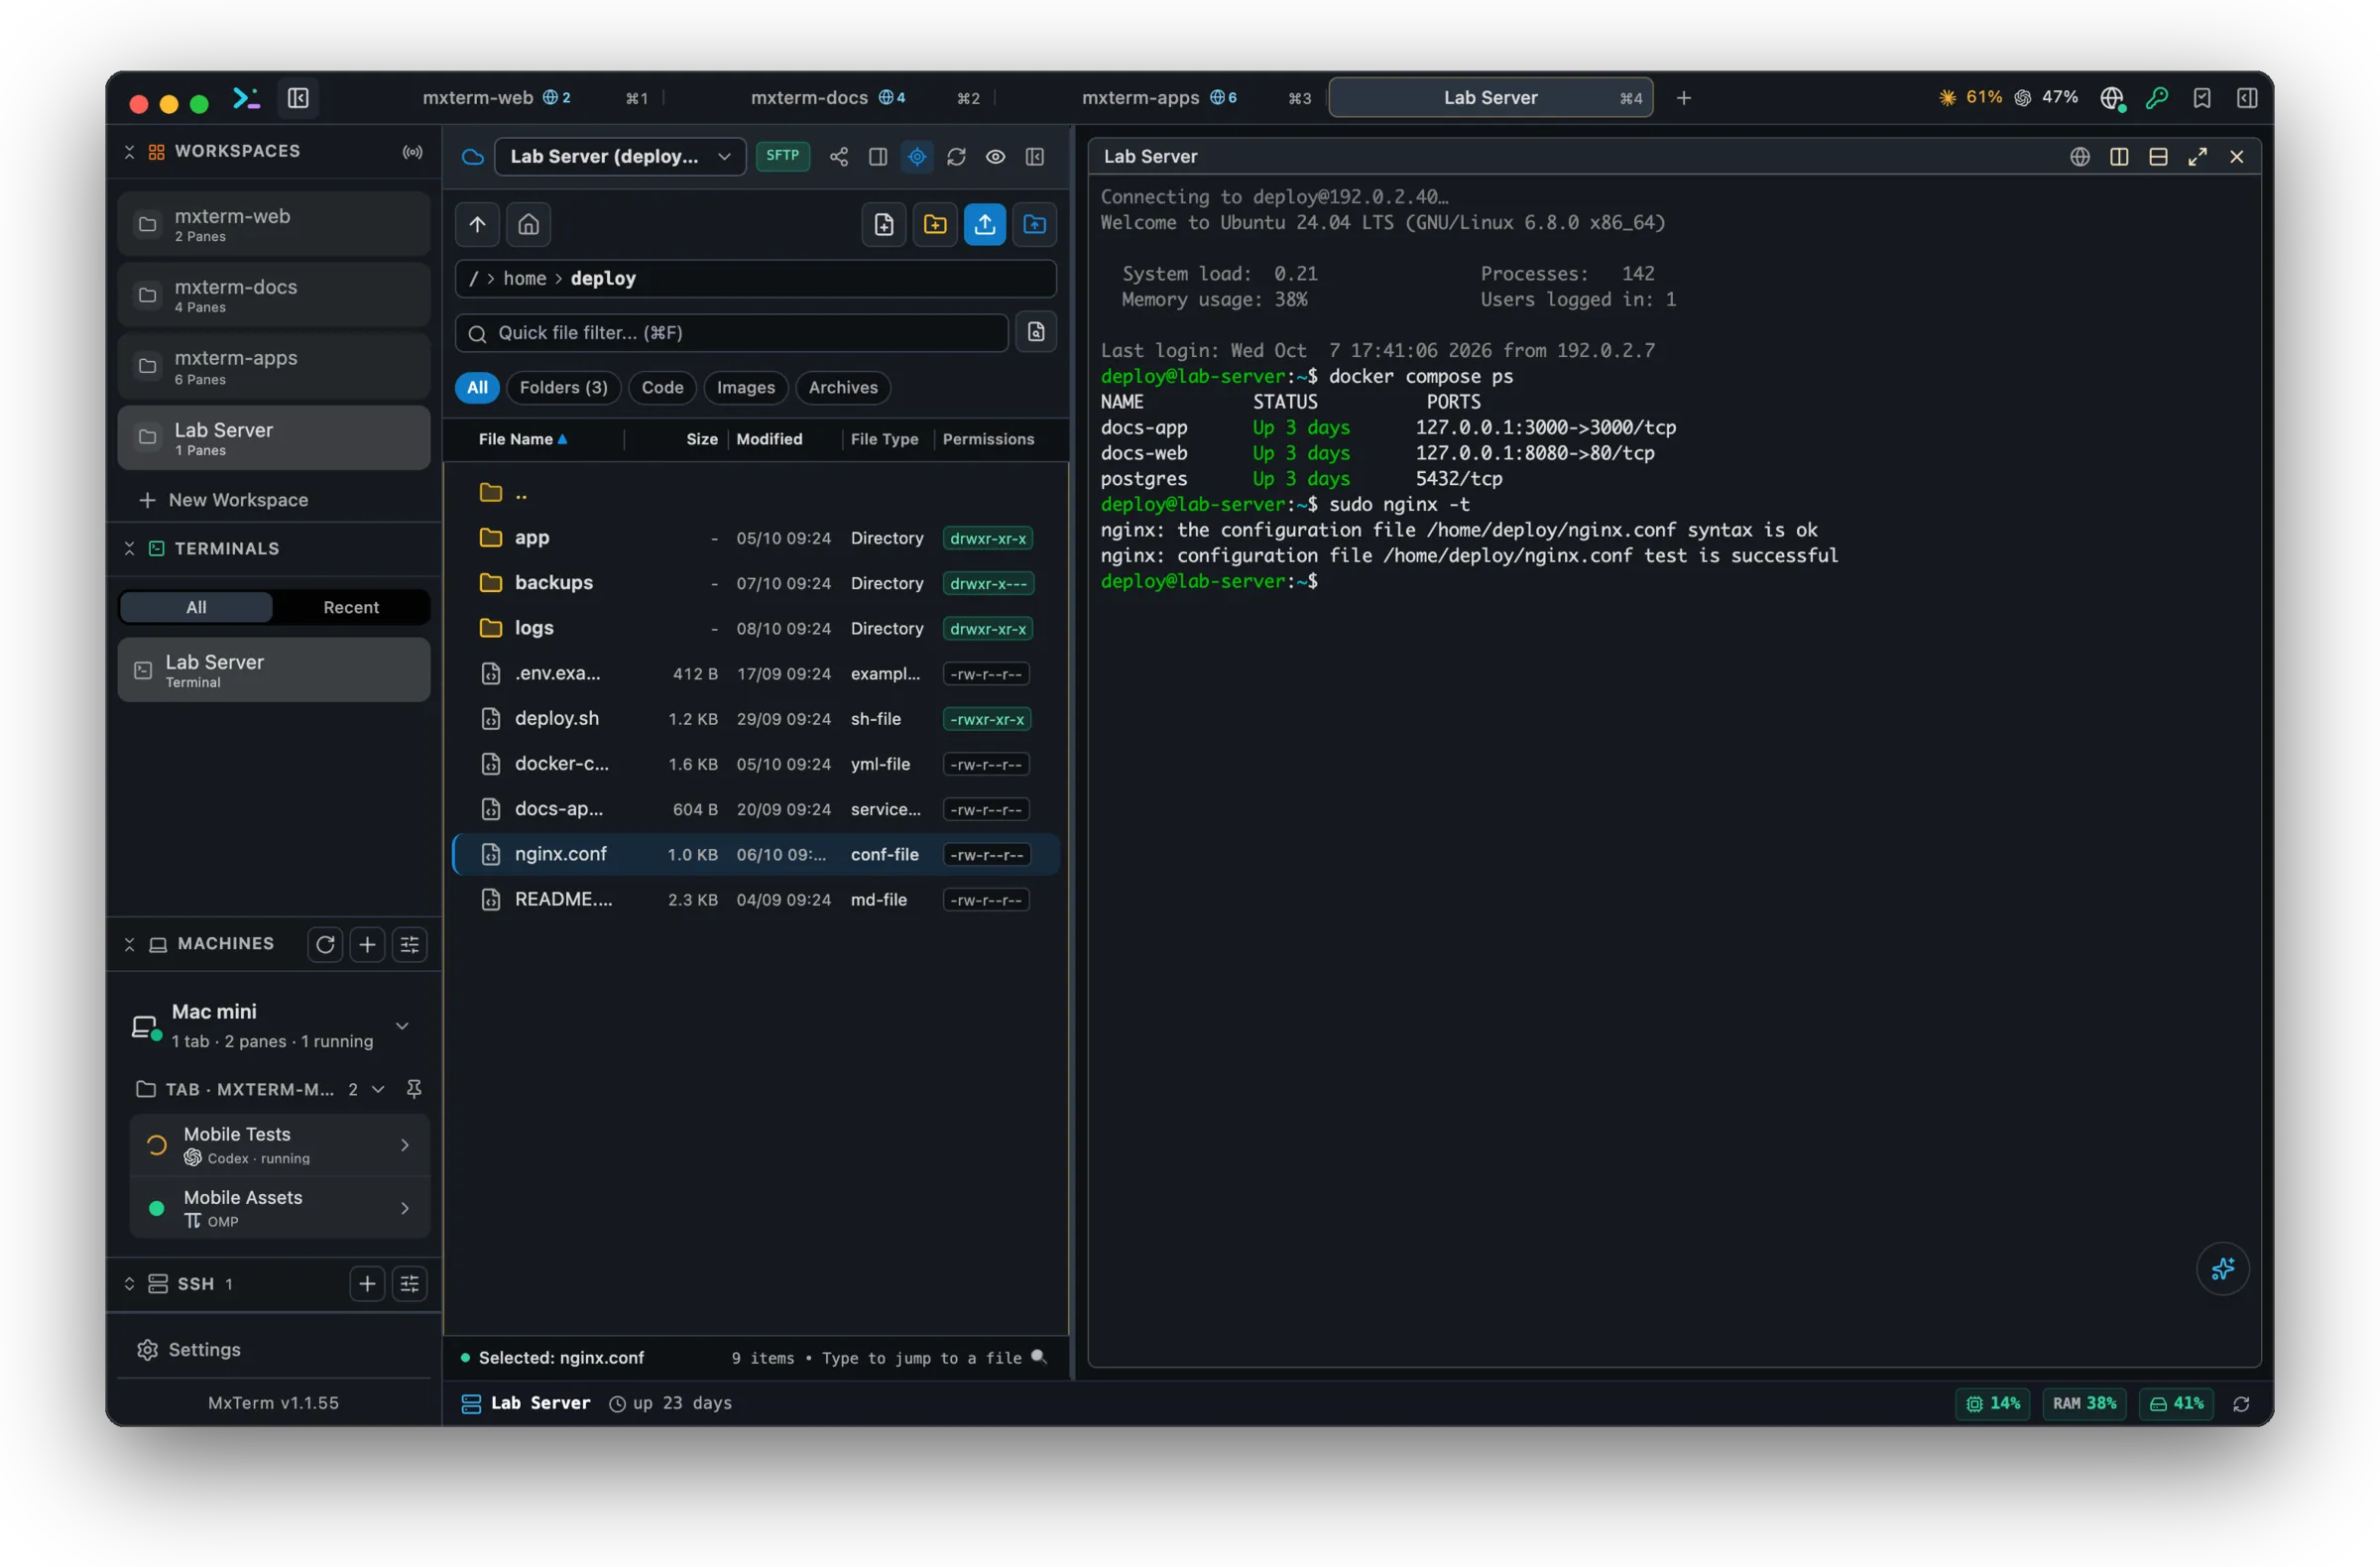The height and width of the screenshot is (1567, 2380).
Task: Click the share icon next to SFTP badge
Action: [x=839, y=157]
